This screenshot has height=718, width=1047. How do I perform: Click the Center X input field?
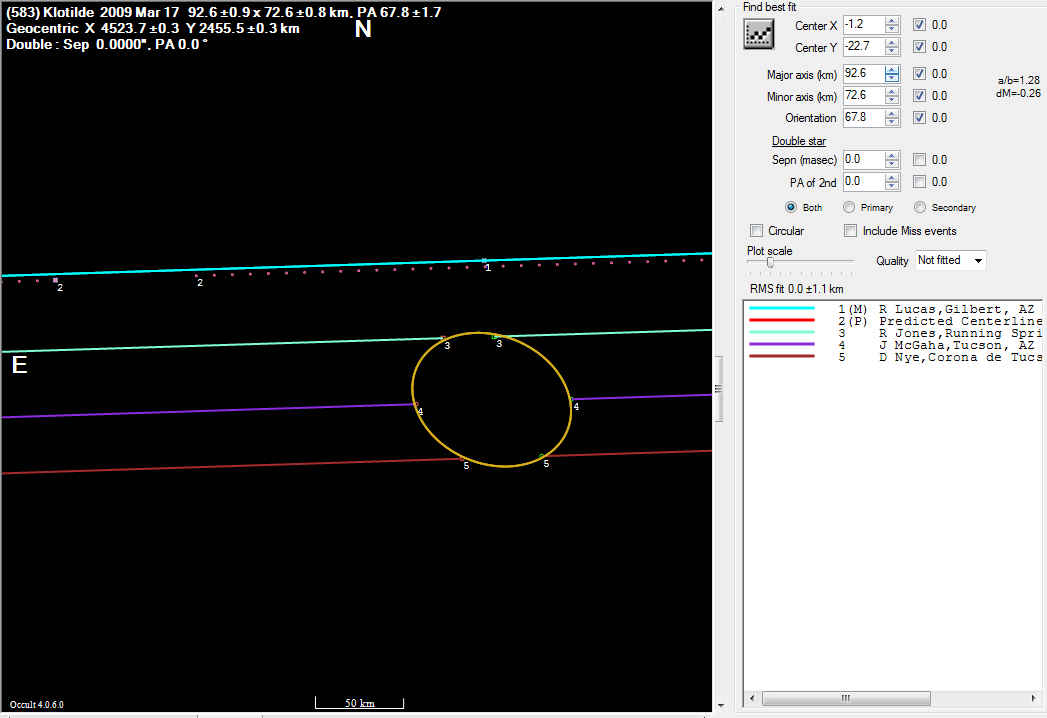[x=863, y=25]
